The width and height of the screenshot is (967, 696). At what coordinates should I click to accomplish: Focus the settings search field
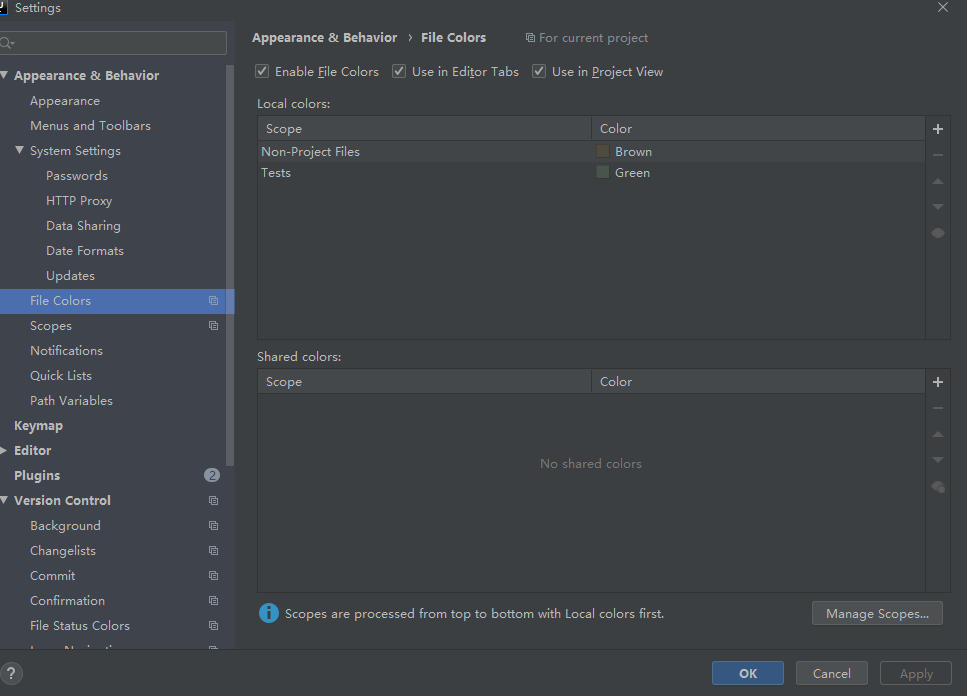pos(118,43)
